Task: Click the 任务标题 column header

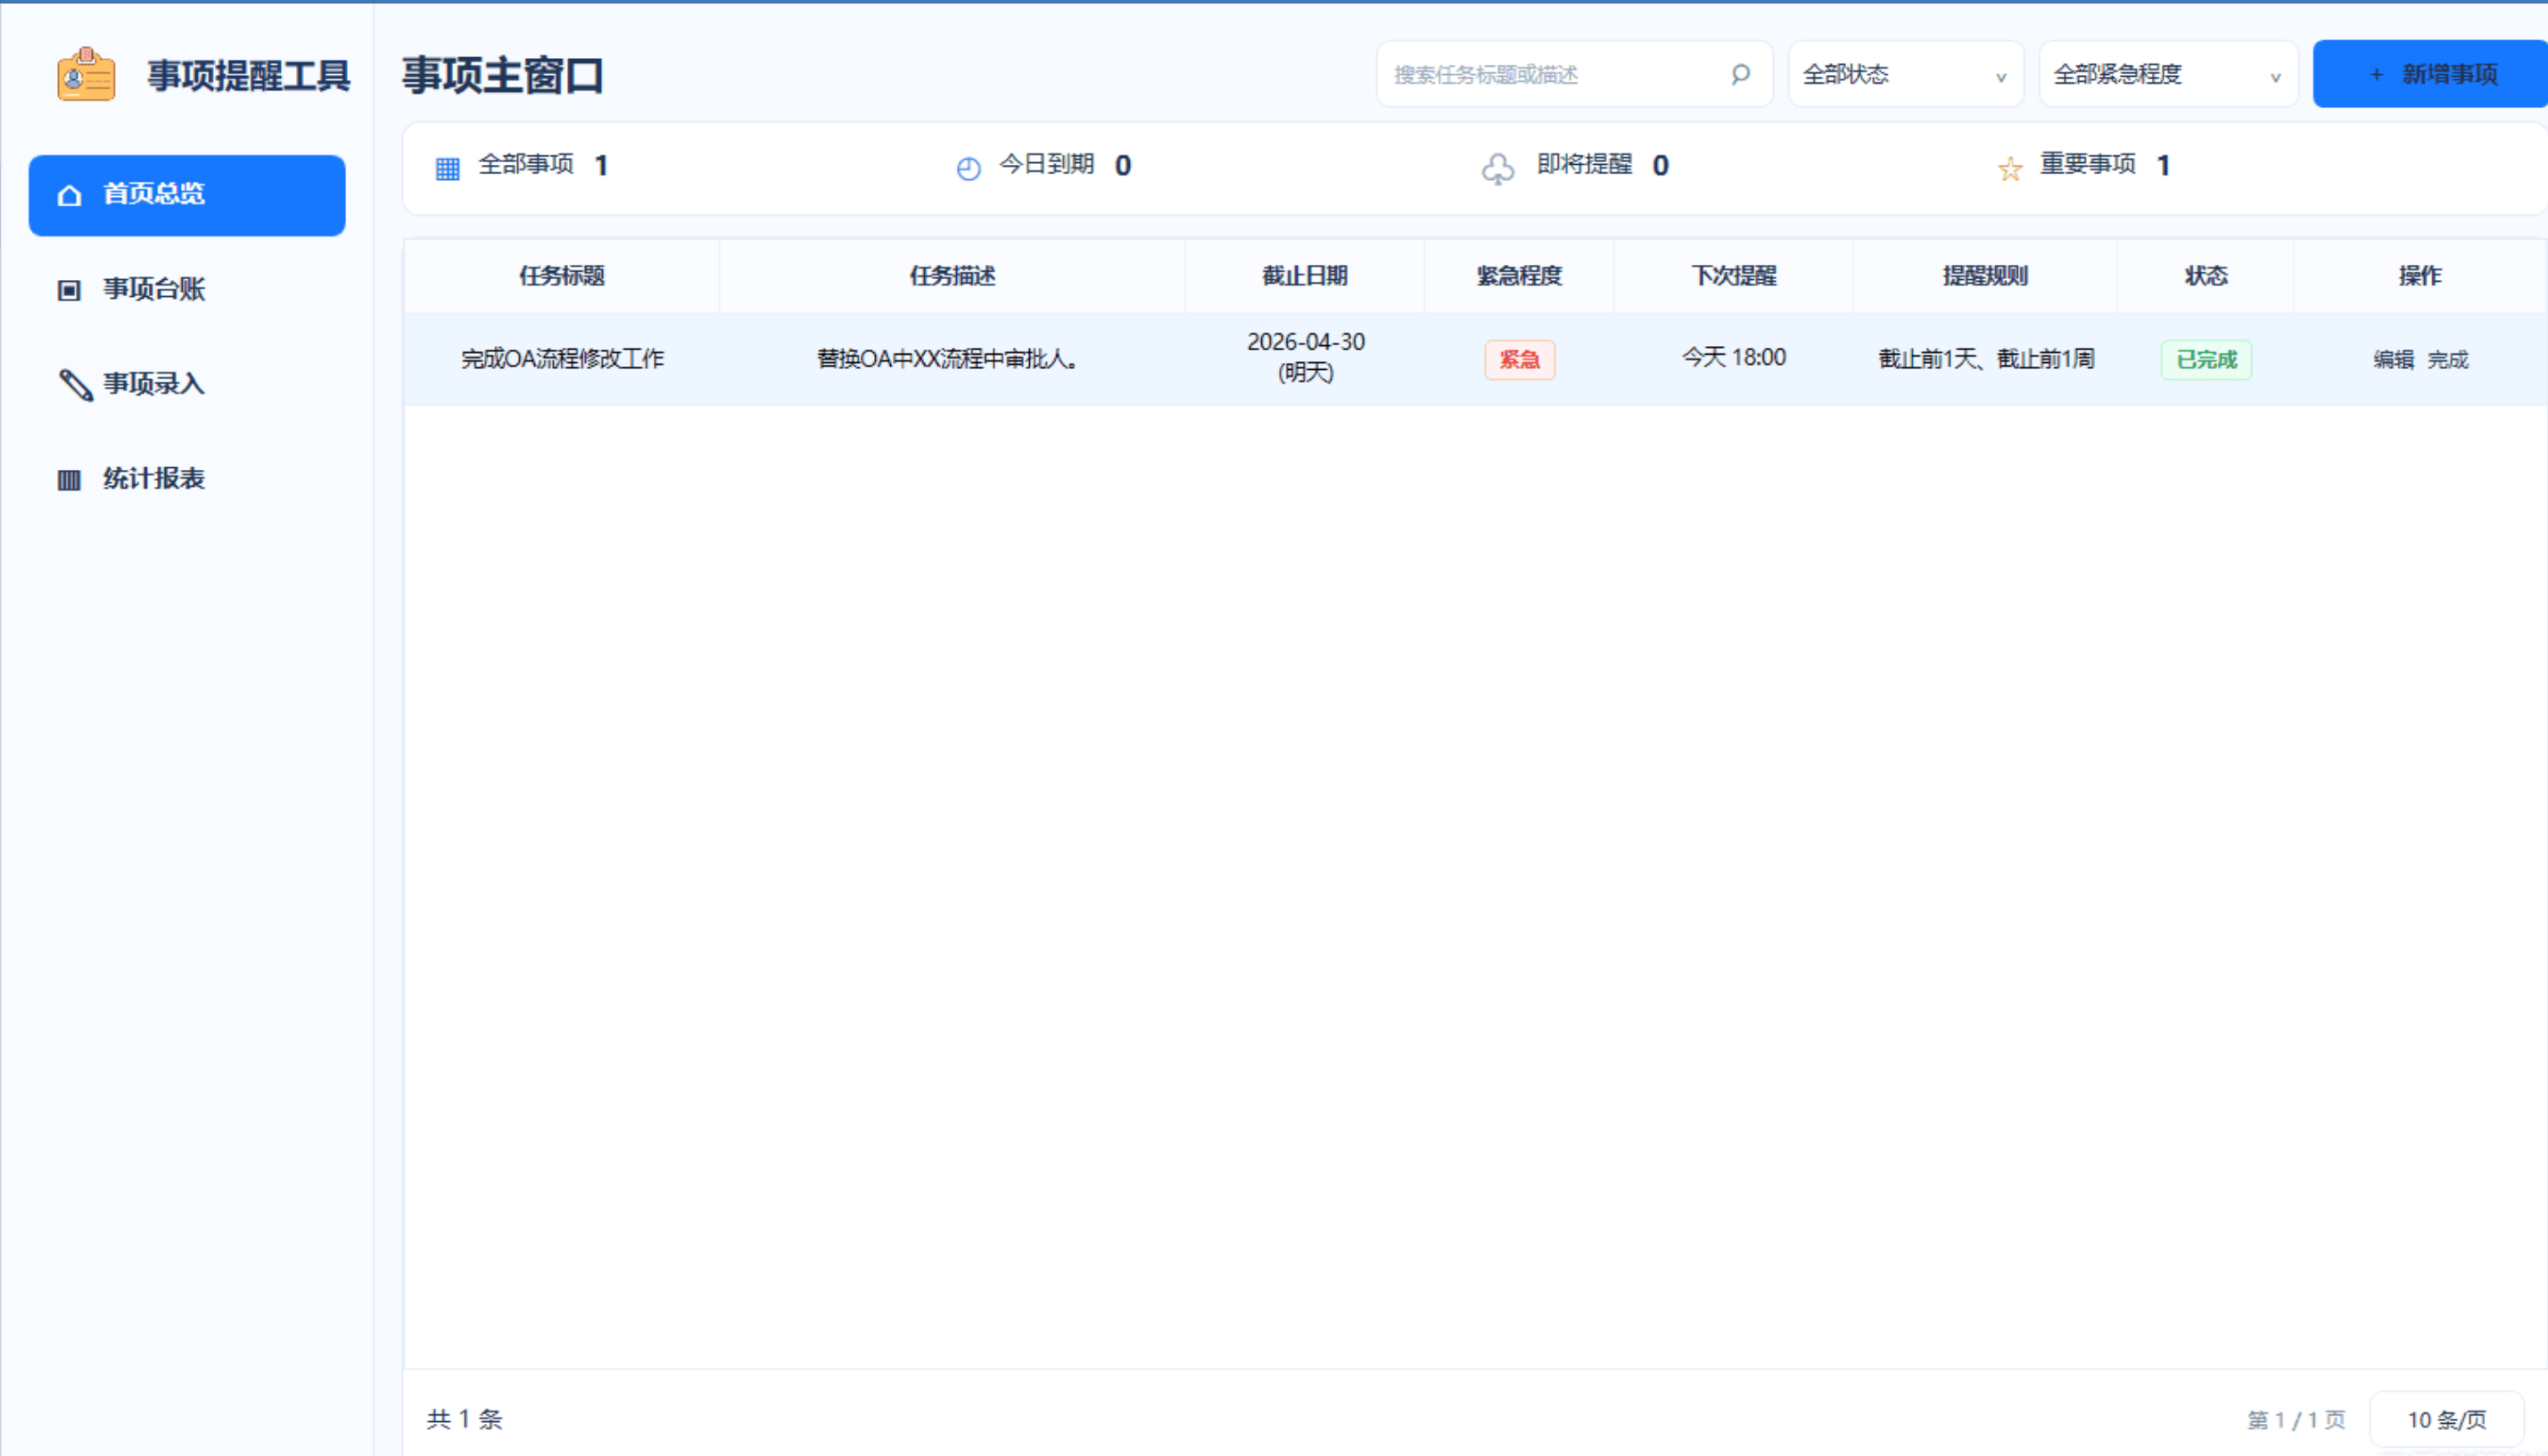Action: point(562,276)
